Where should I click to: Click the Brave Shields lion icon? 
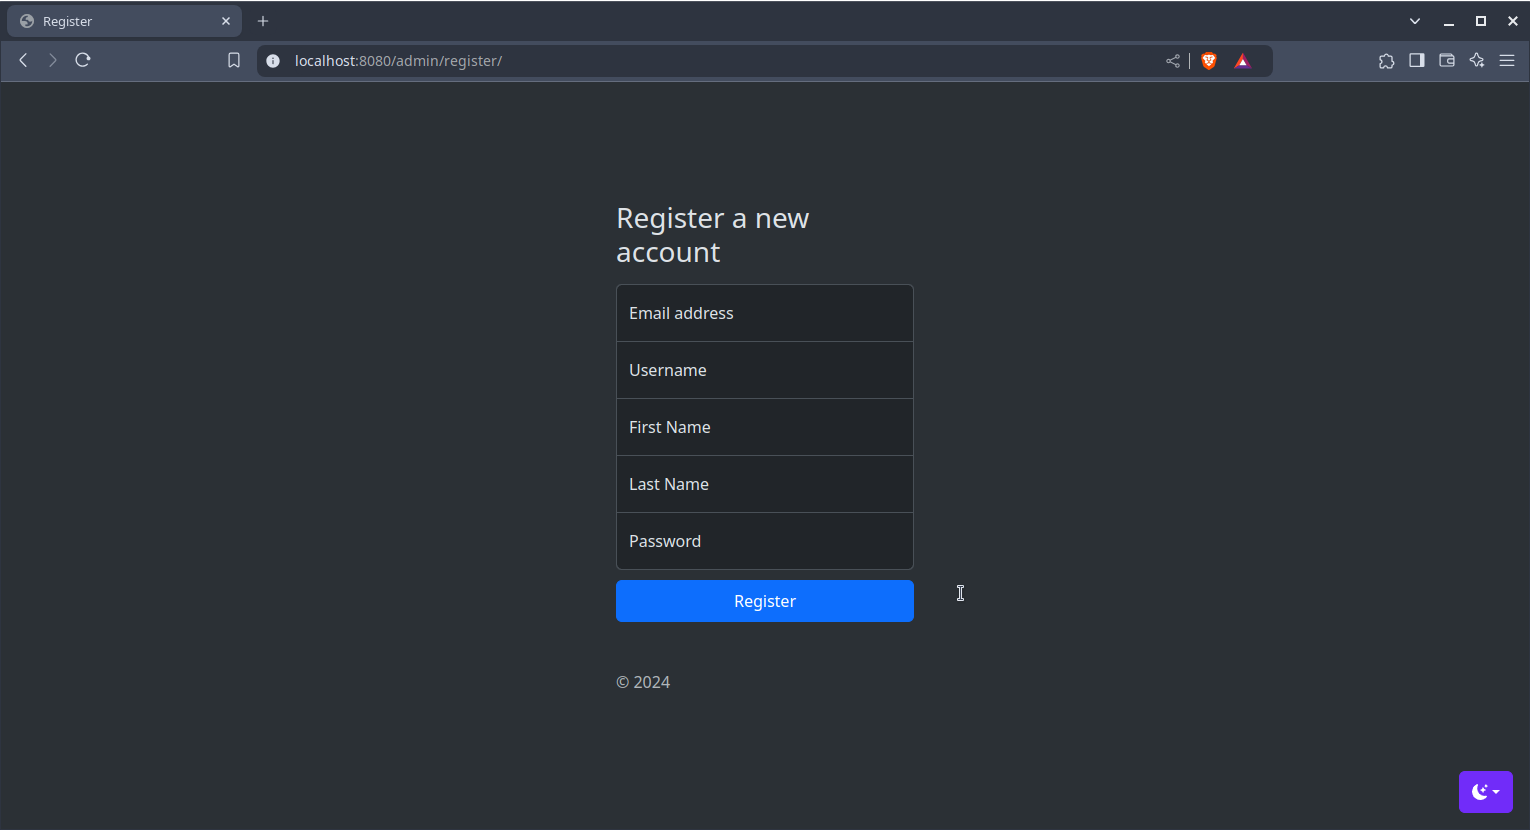click(1209, 61)
